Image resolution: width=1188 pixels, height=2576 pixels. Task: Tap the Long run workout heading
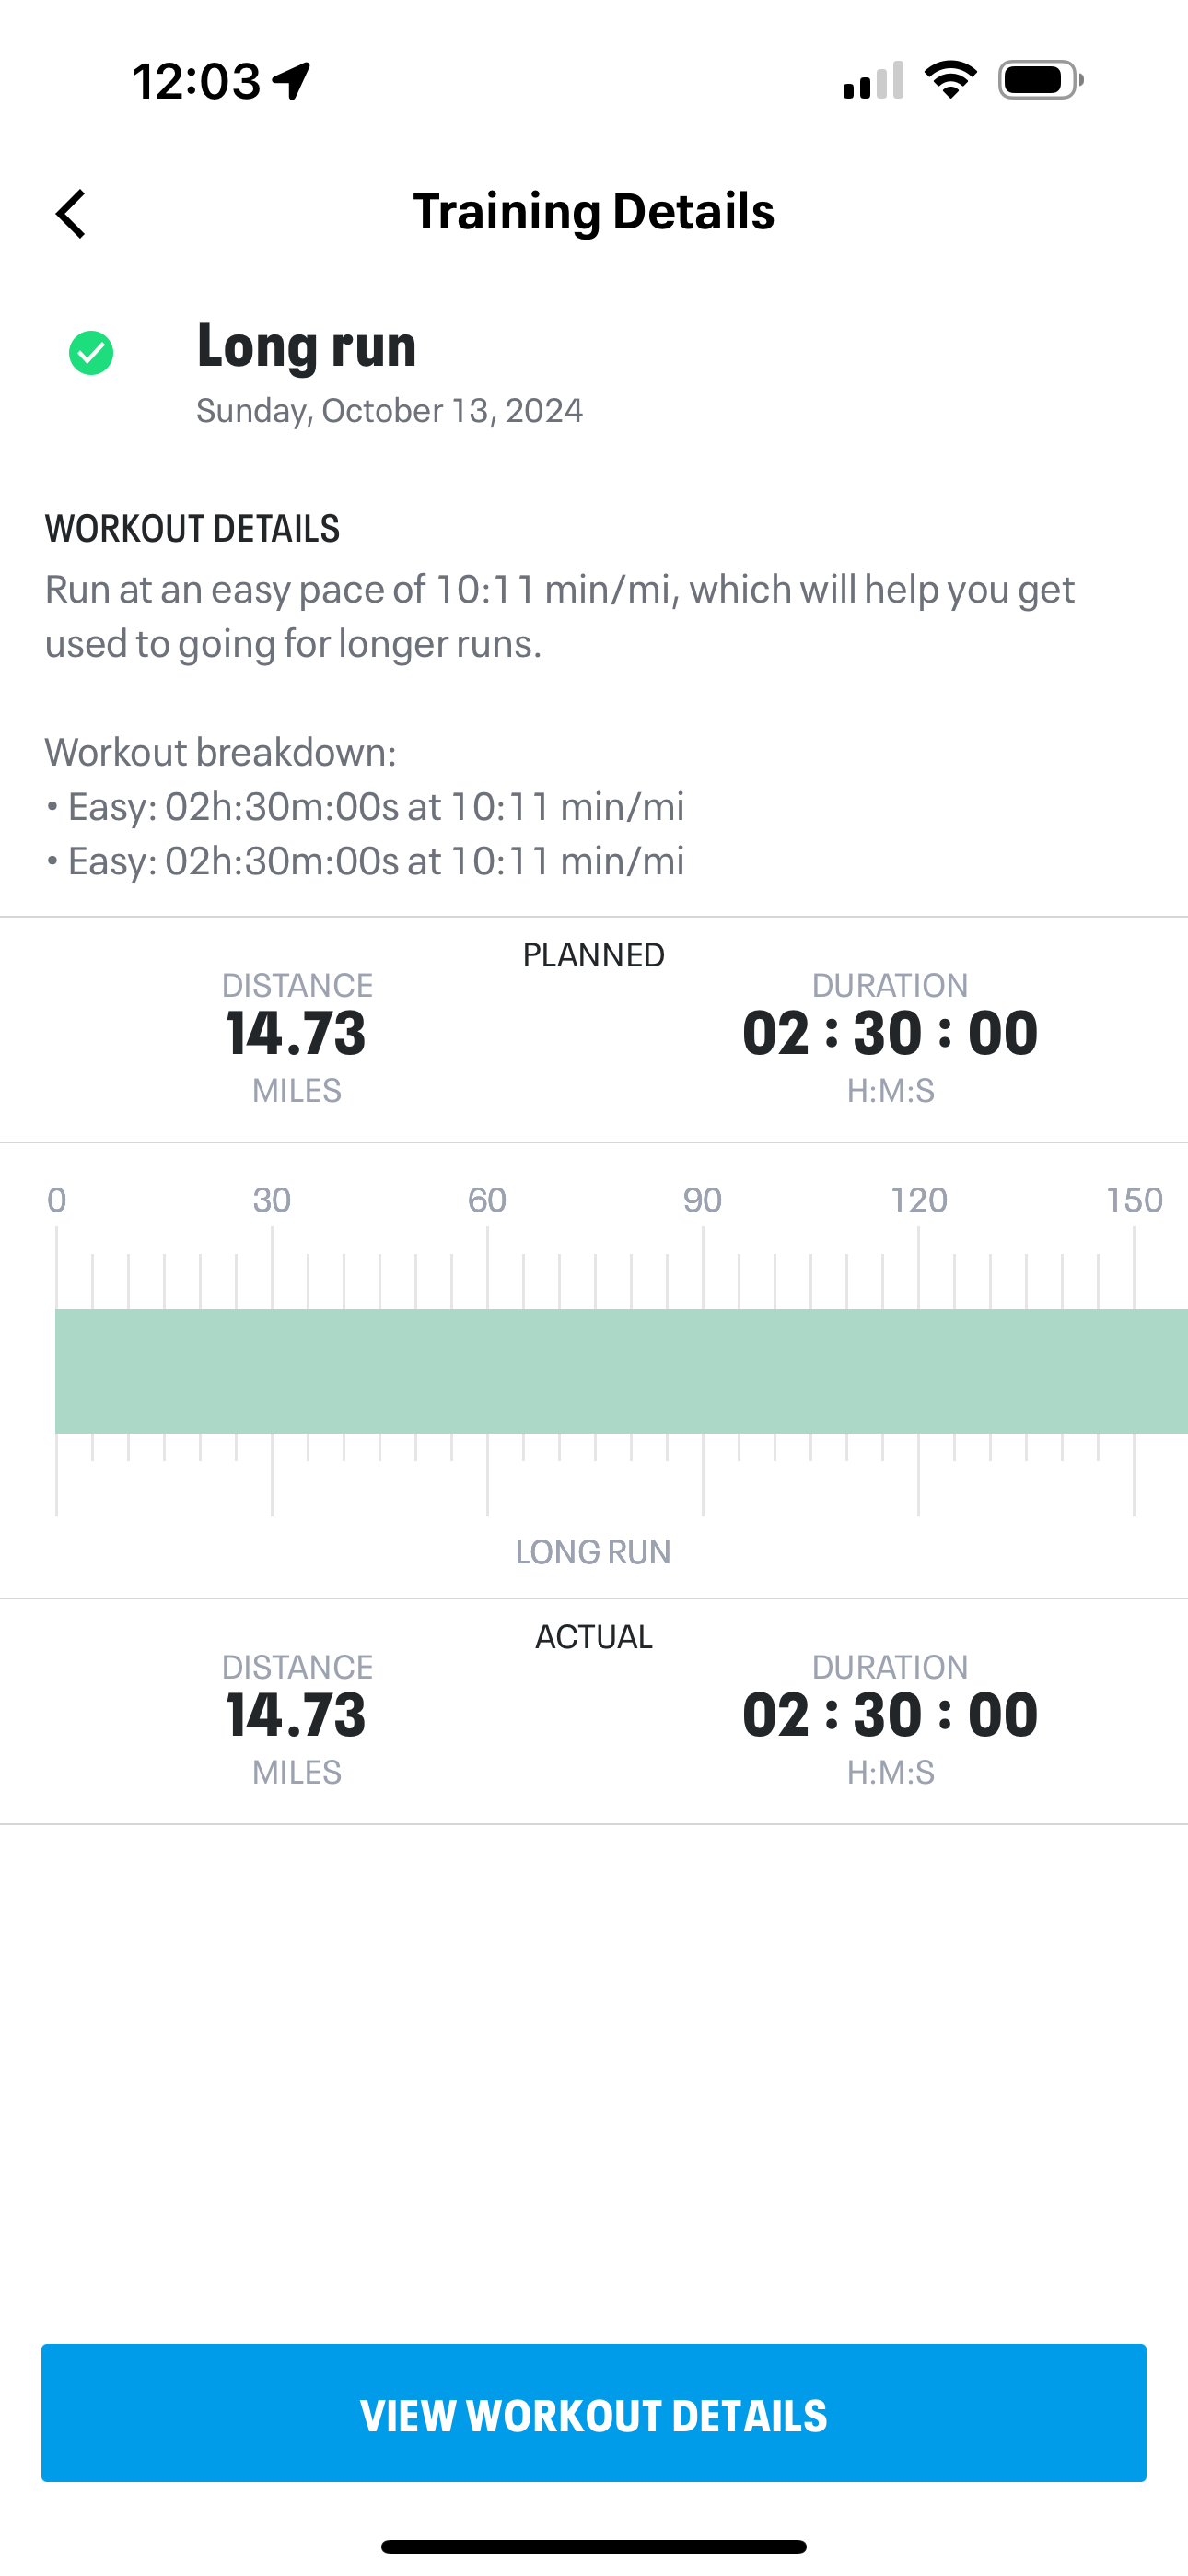306,346
